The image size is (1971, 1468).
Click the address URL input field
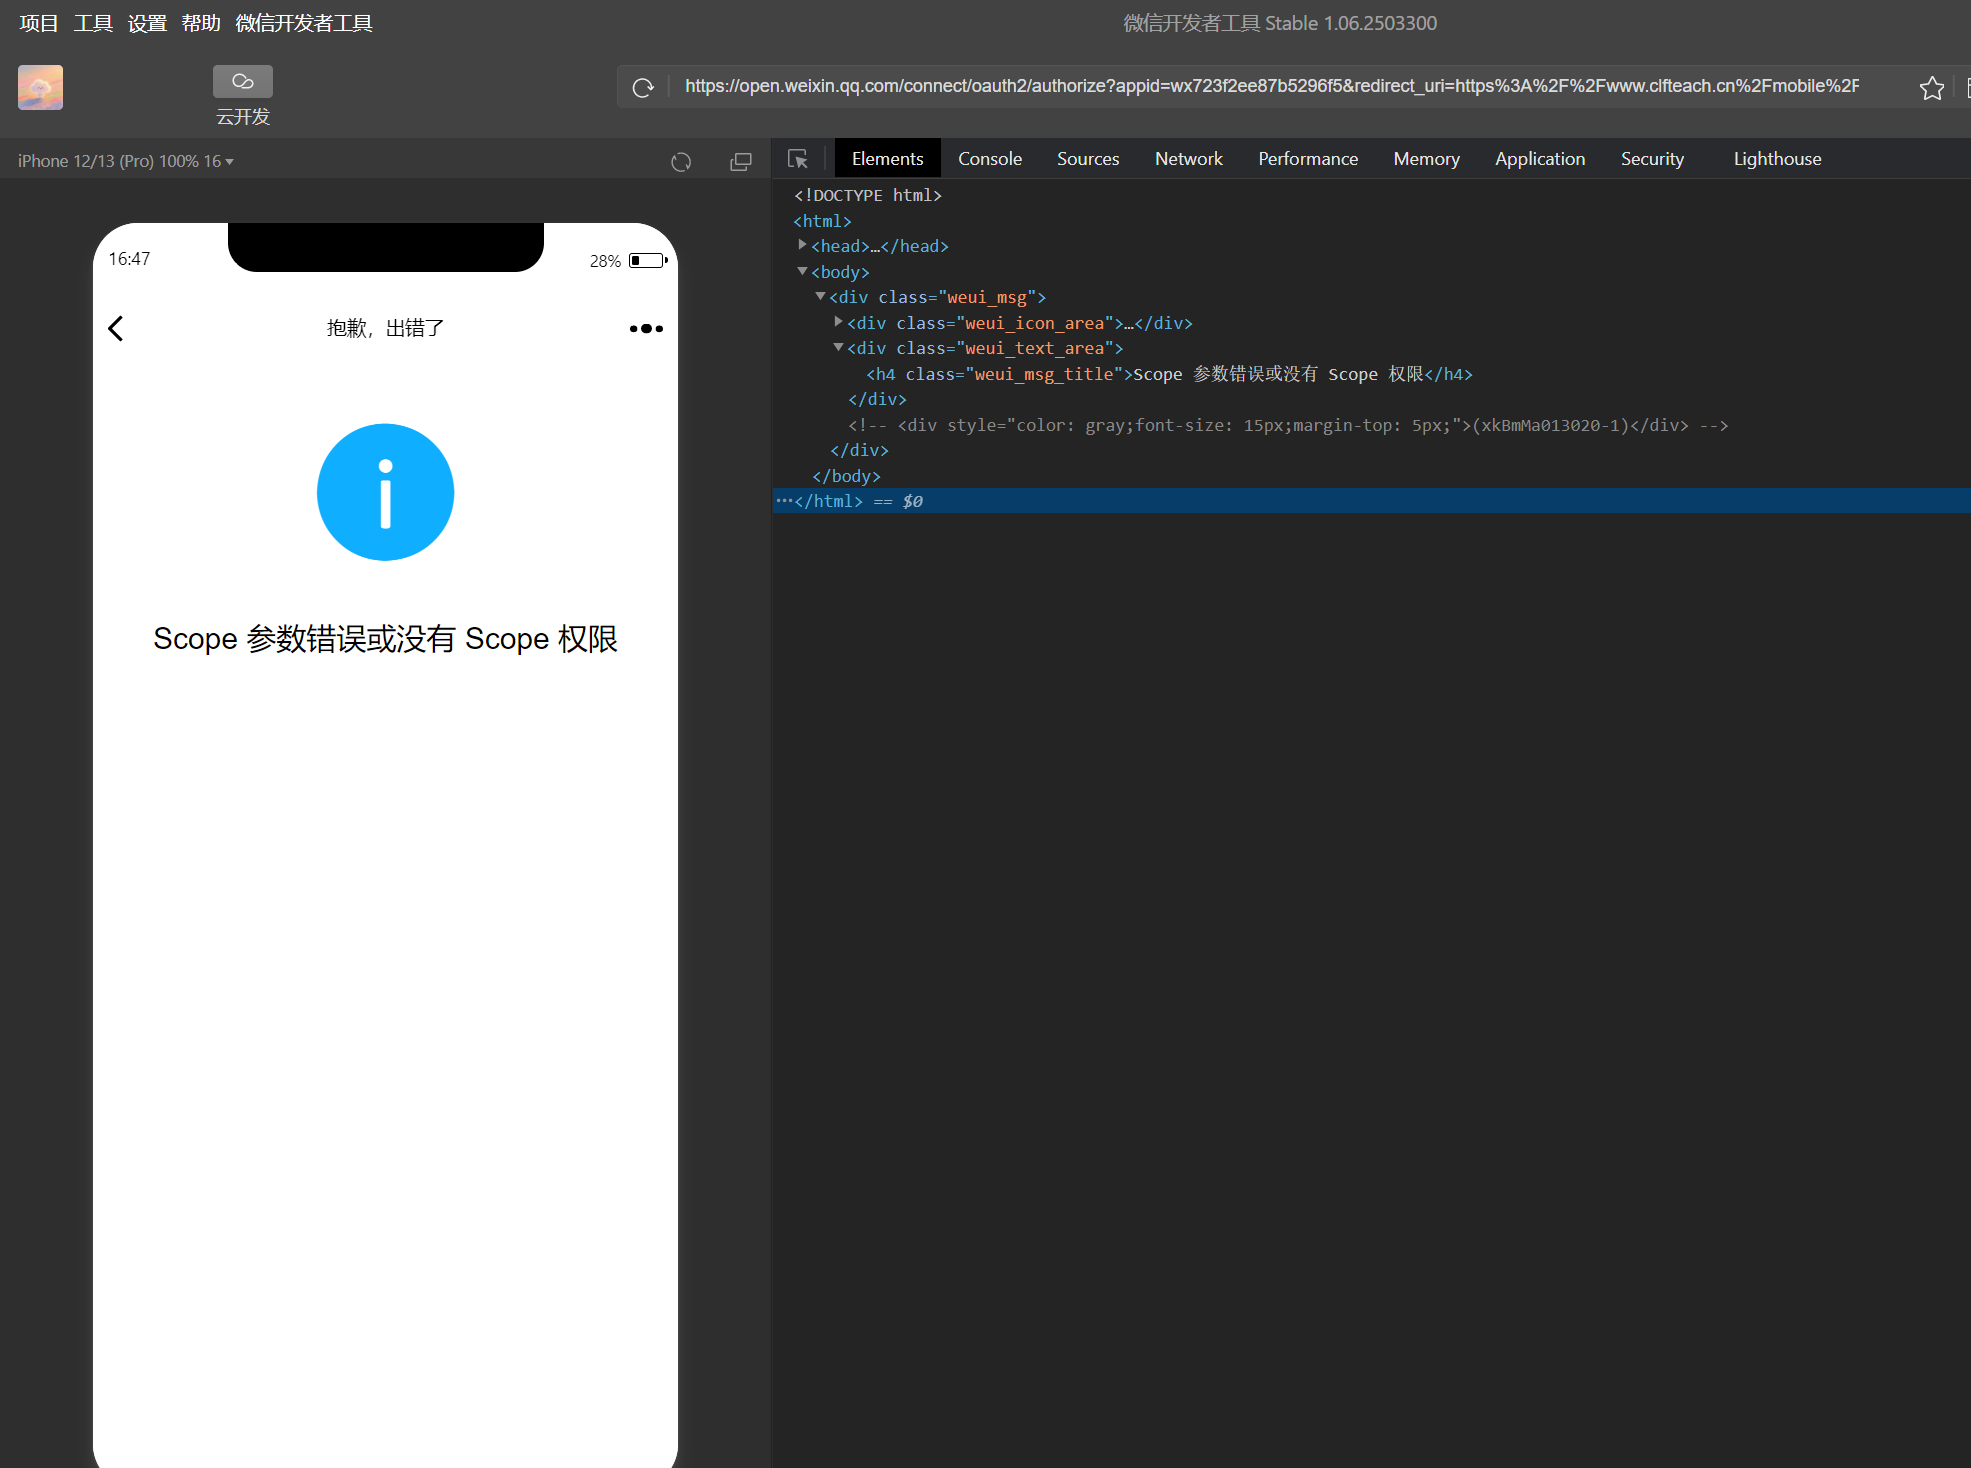[x=1270, y=87]
